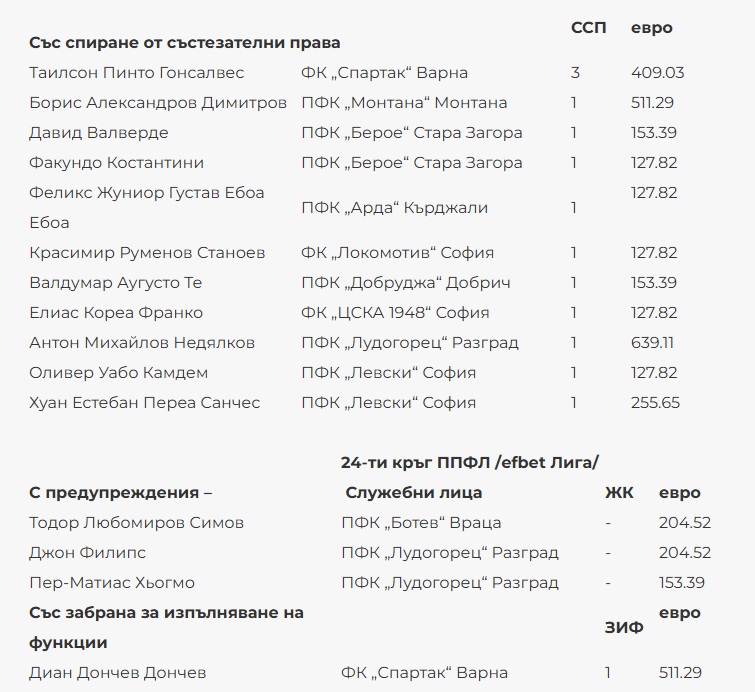Click player name Таилсон Пинто Гонсалвес
This screenshot has height=692, width=755.
(x=136, y=73)
